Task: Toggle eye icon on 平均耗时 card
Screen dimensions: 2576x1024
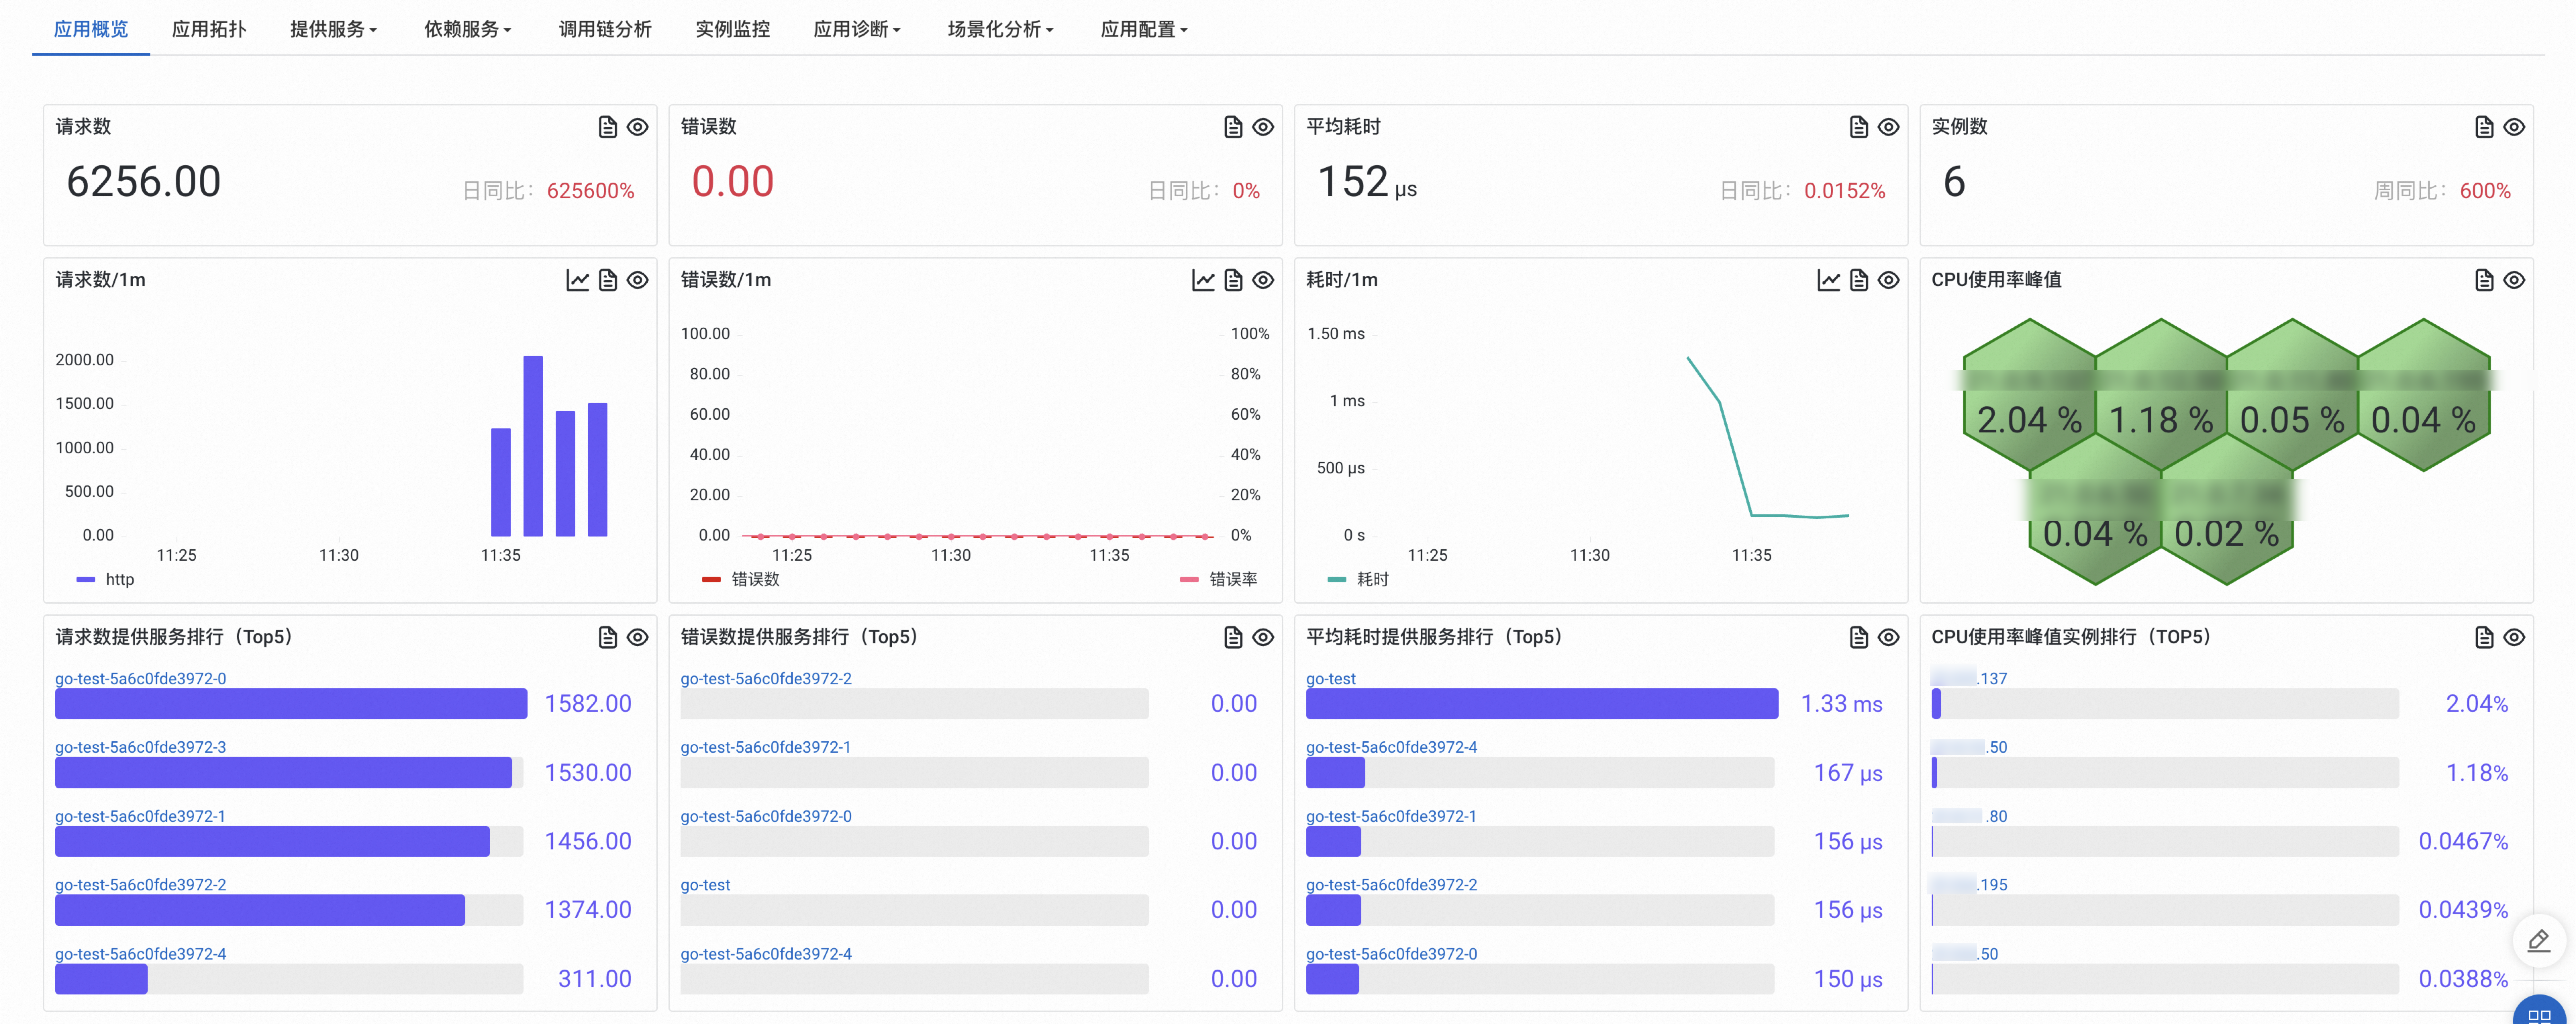Action: [1888, 127]
